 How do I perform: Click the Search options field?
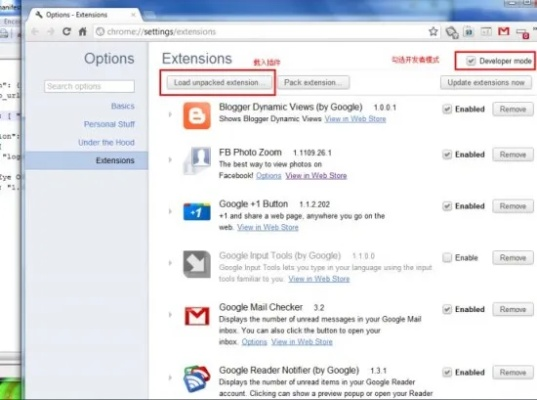coord(89,86)
